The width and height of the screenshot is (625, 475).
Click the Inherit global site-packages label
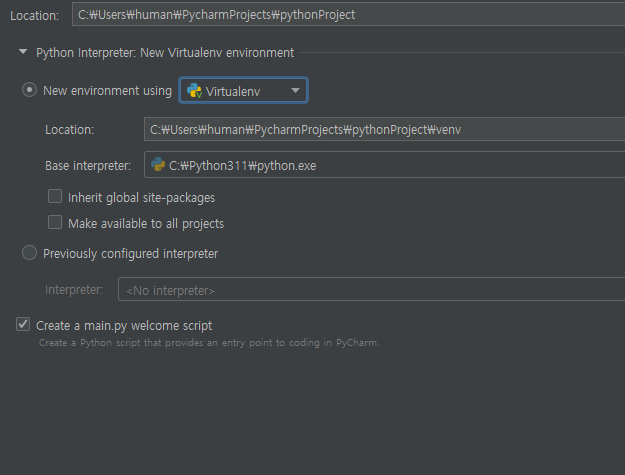142,198
